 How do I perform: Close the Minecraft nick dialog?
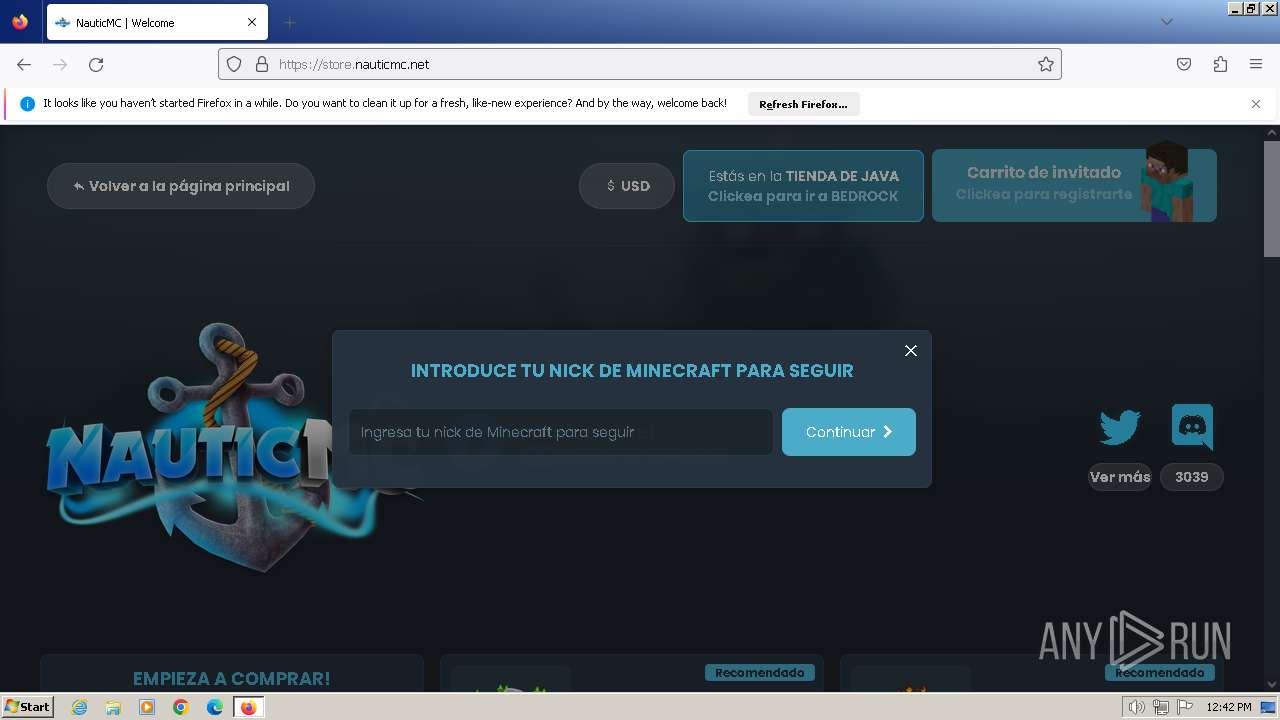pos(911,351)
